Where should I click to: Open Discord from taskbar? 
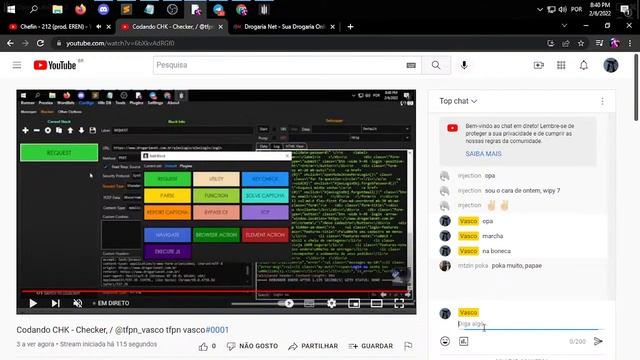pos(103,9)
